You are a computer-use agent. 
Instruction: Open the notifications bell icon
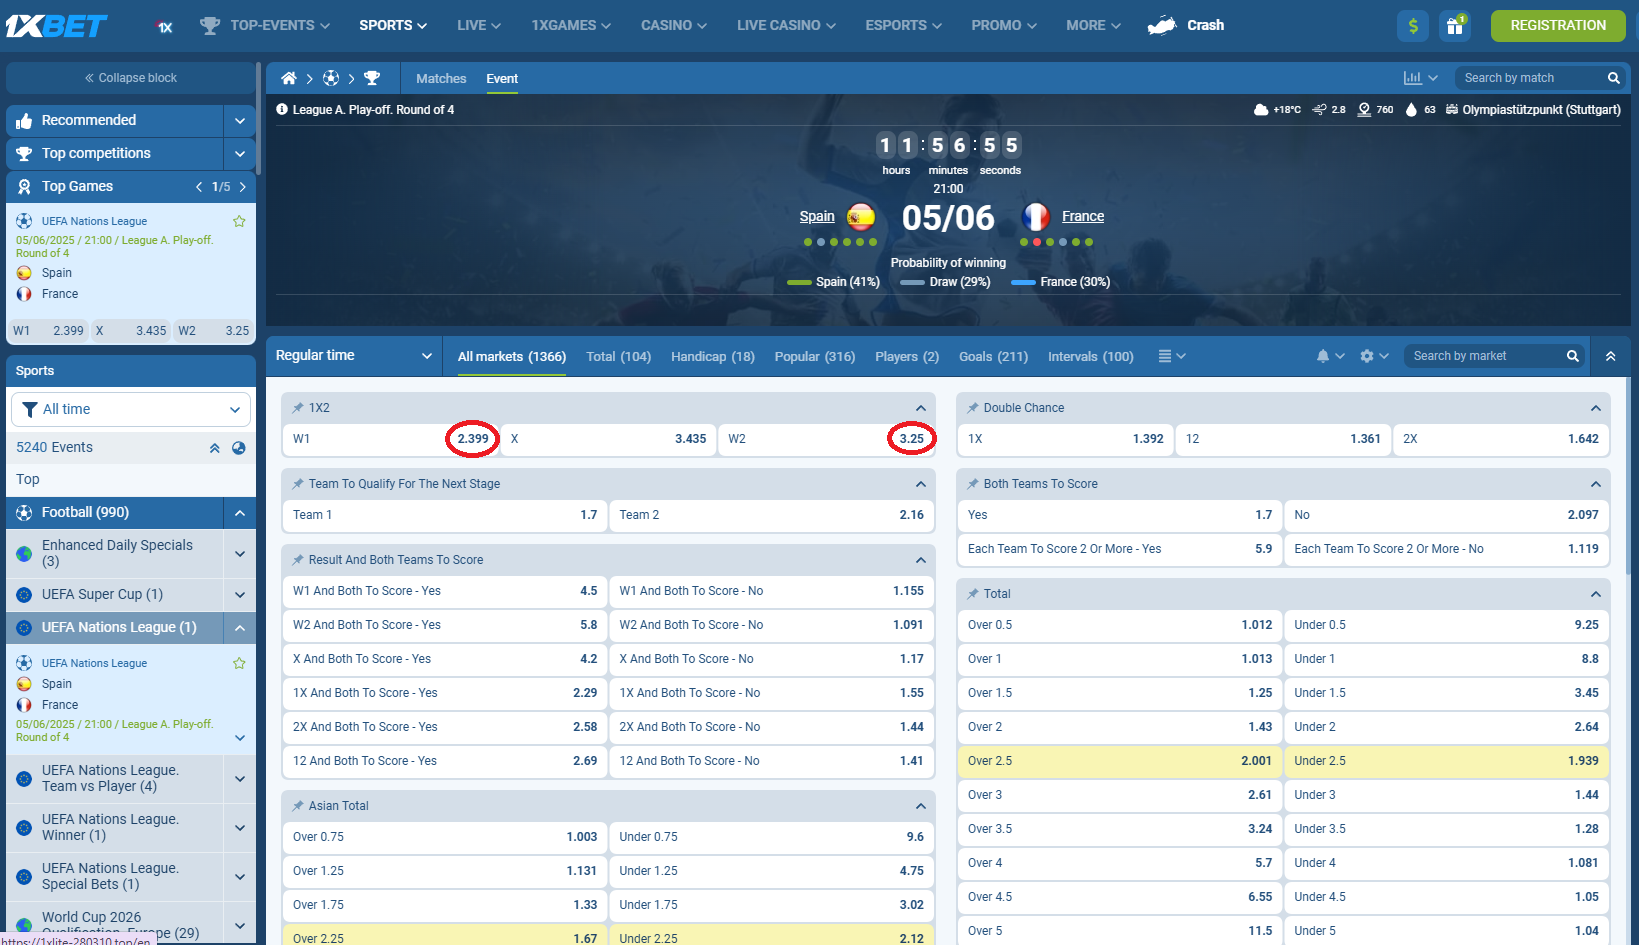click(1323, 356)
